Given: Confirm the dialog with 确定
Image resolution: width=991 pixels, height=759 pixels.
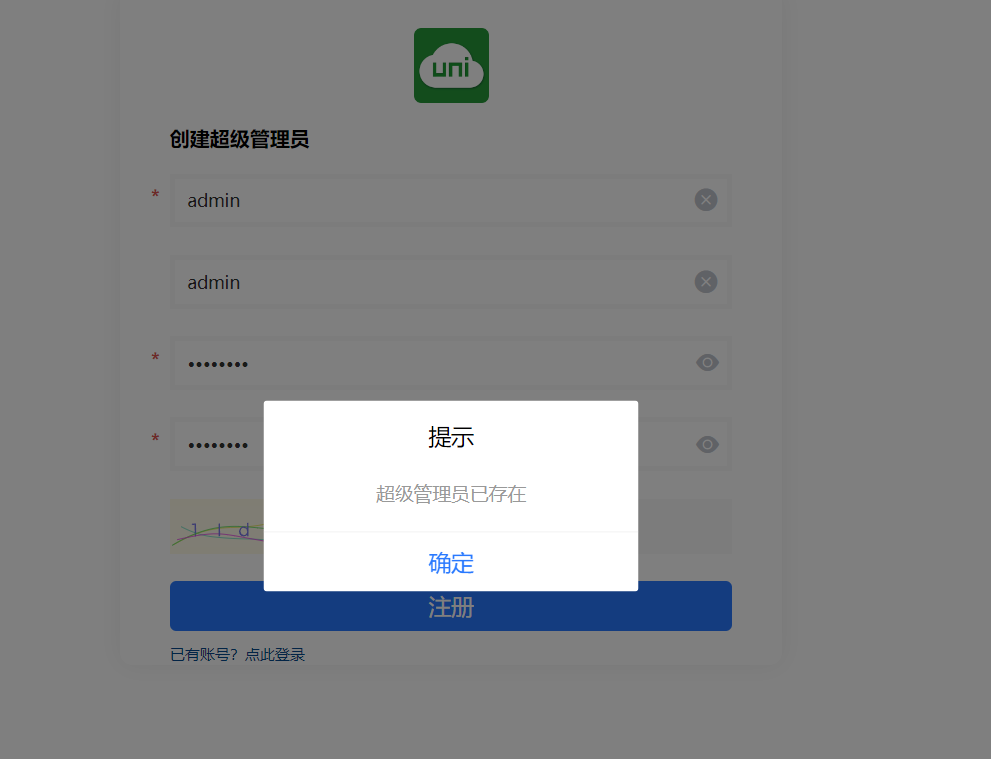Looking at the screenshot, I should pyautogui.click(x=451, y=562).
